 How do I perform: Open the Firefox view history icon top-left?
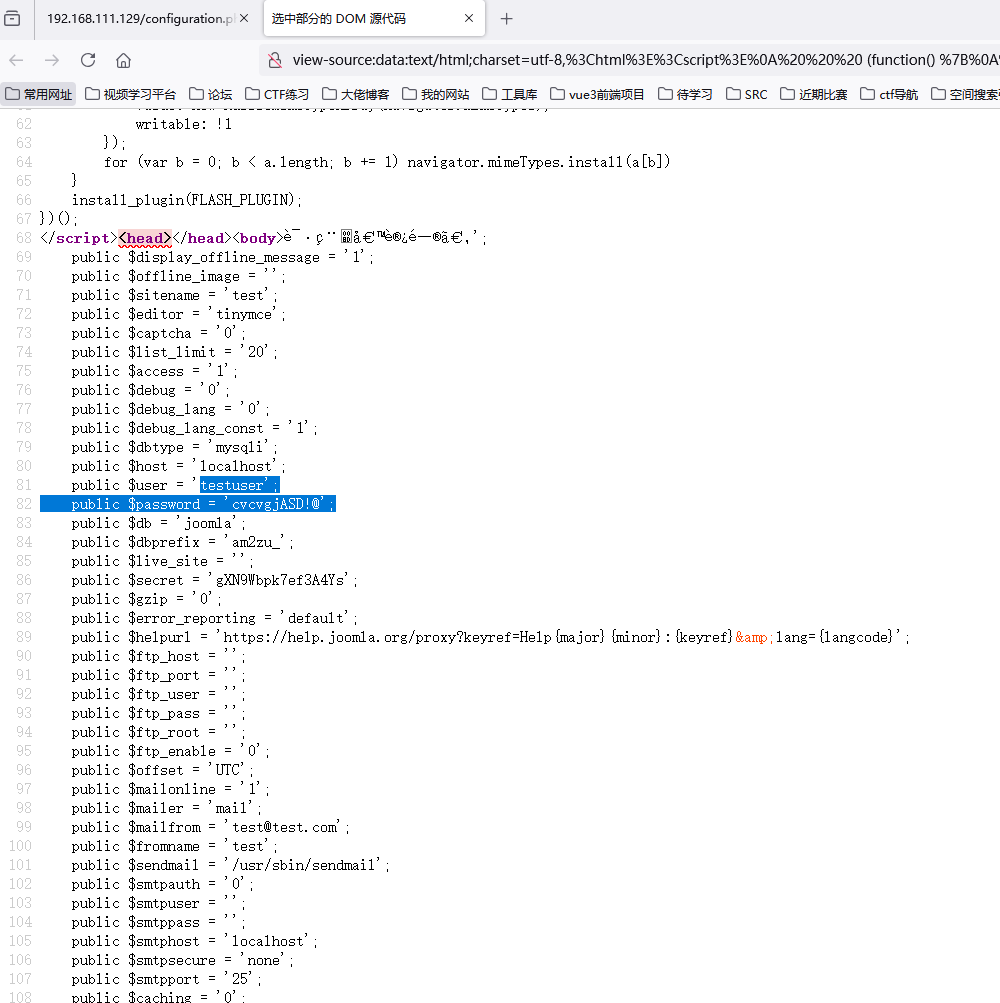click(13, 18)
